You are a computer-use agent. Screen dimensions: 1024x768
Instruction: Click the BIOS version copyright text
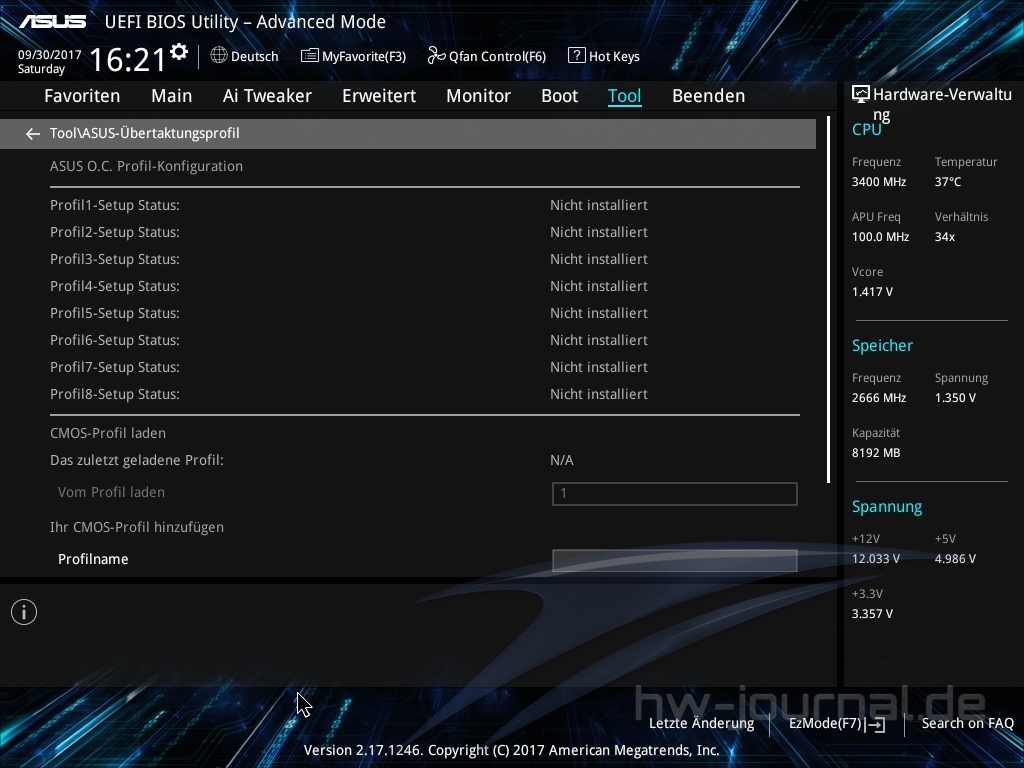[x=511, y=750]
